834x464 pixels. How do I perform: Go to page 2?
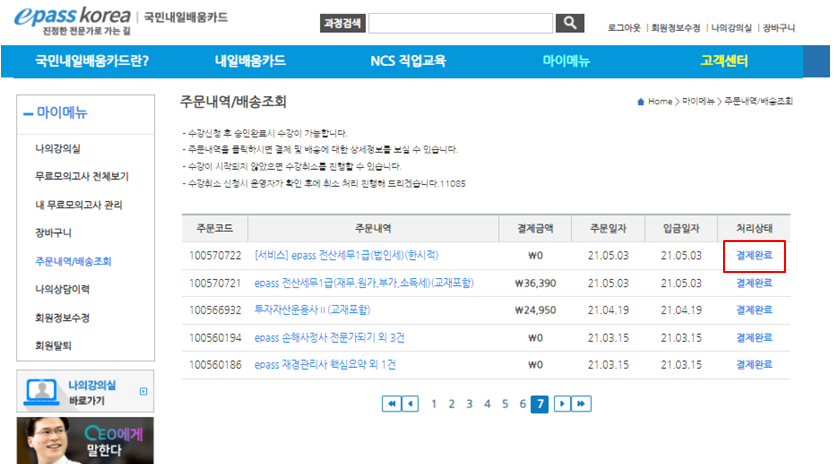(x=452, y=404)
